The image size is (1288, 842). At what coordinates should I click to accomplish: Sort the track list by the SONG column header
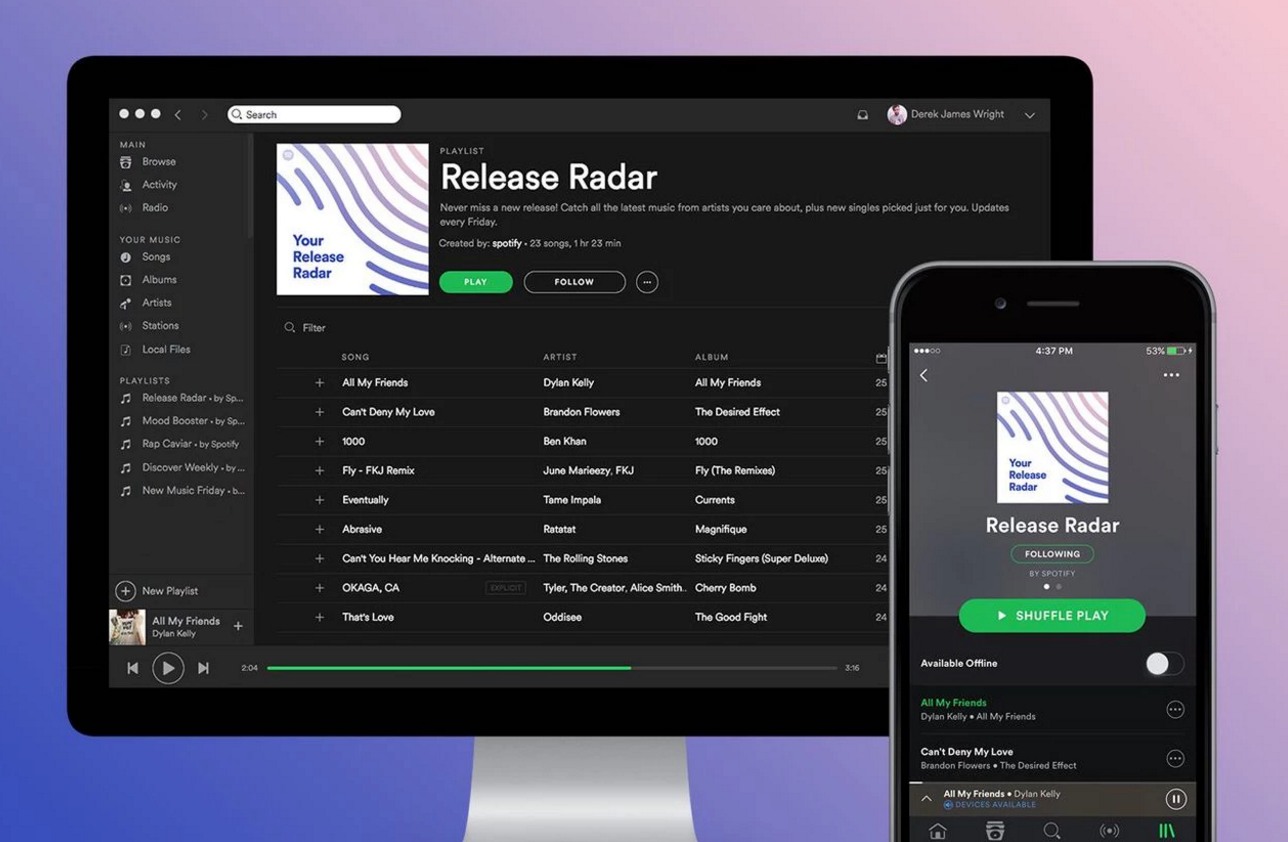point(355,357)
